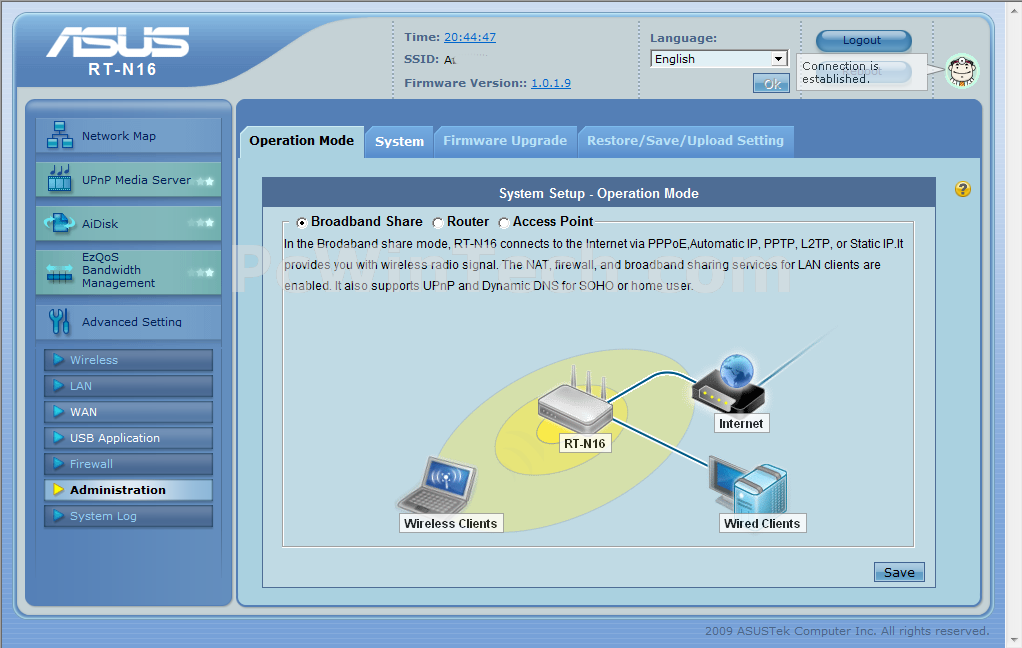Click the arrow icon beside System Log
This screenshot has height=648, width=1022.
pyautogui.click(x=59, y=516)
